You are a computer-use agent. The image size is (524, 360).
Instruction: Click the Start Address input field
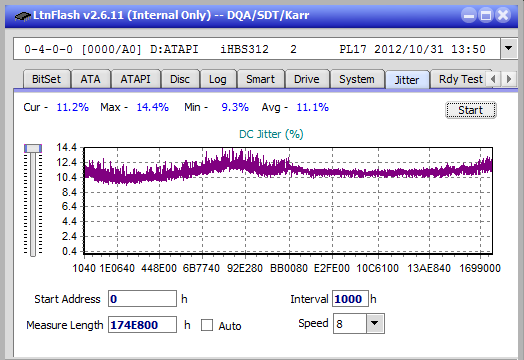tap(142, 299)
